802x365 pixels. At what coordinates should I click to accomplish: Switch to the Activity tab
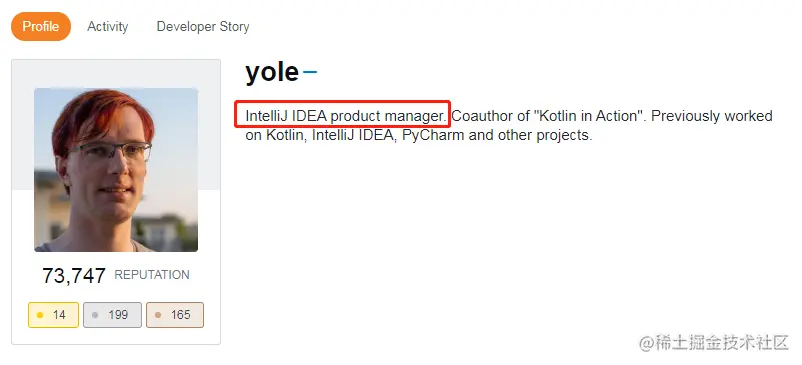point(107,27)
